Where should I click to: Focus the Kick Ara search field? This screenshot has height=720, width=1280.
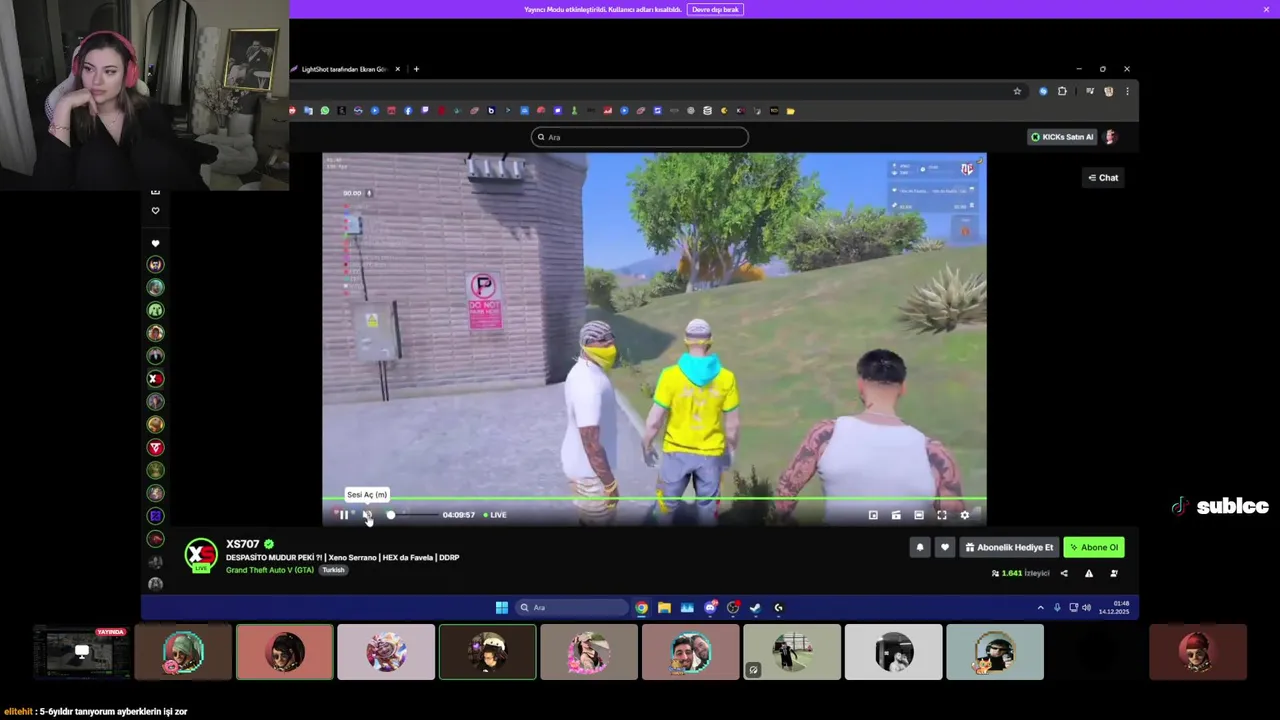click(x=640, y=137)
